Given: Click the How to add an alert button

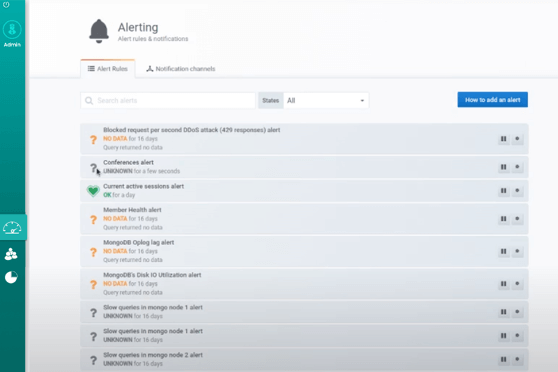Looking at the screenshot, I should point(493,100).
